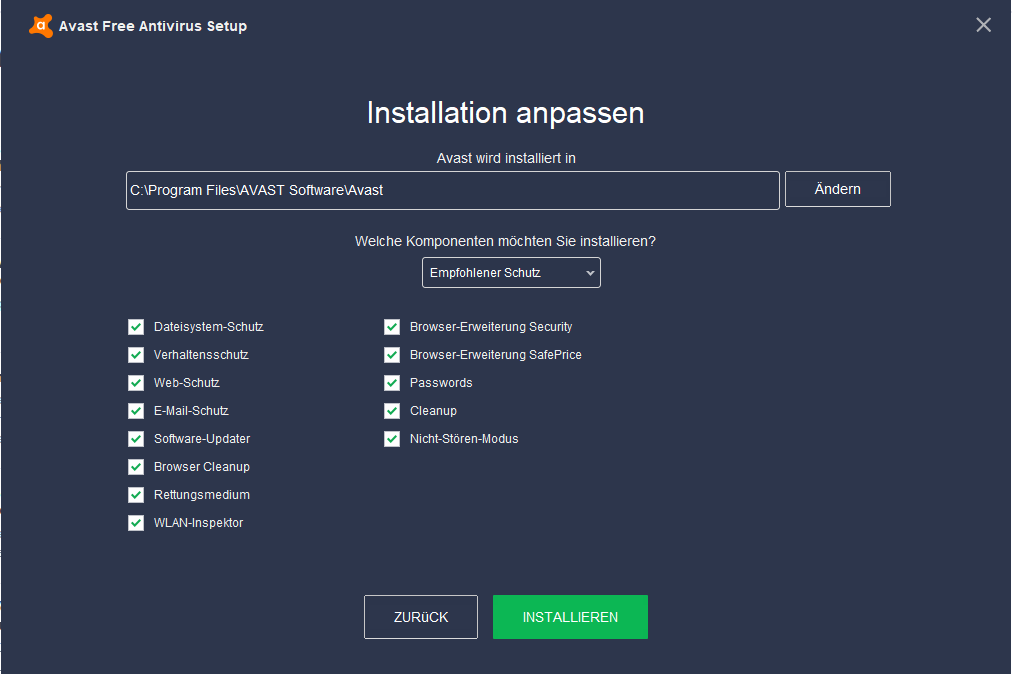Close the Avast setup window

(x=983, y=25)
